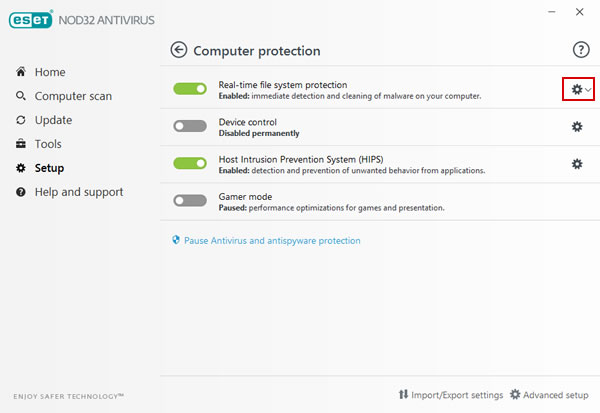
Task: Enable the Device control switch
Action: coord(190,126)
